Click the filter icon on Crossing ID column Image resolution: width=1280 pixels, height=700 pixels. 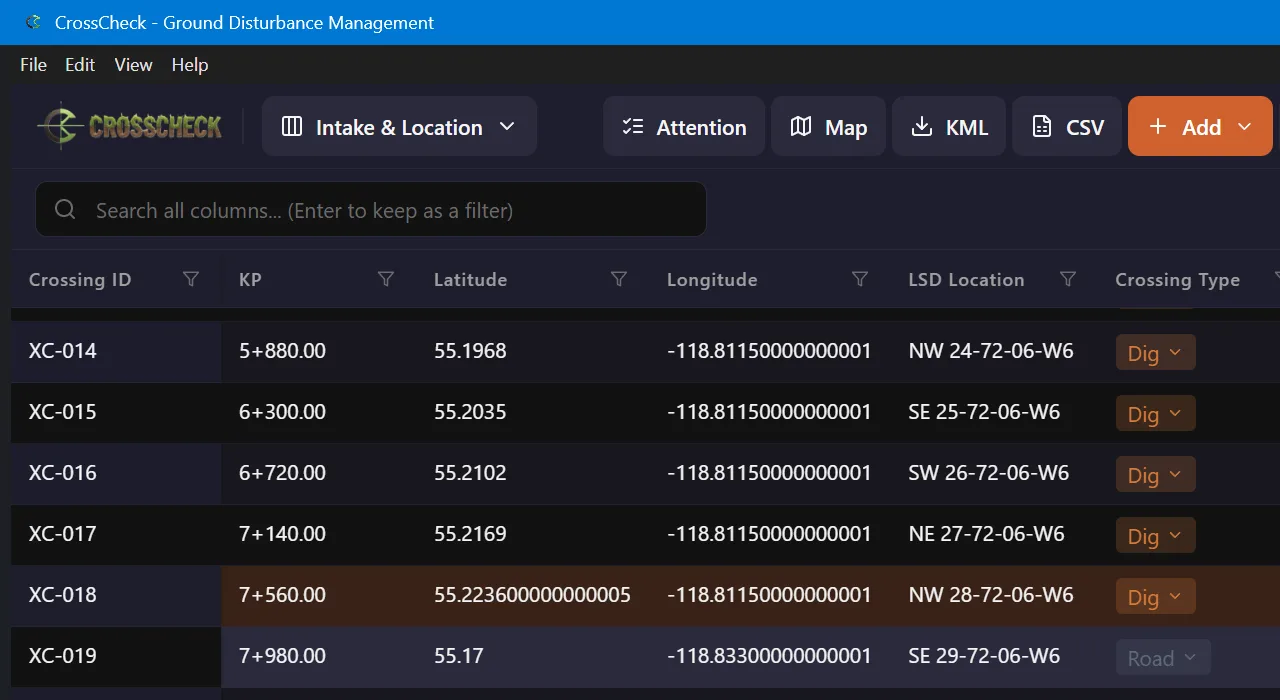pos(191,279)
